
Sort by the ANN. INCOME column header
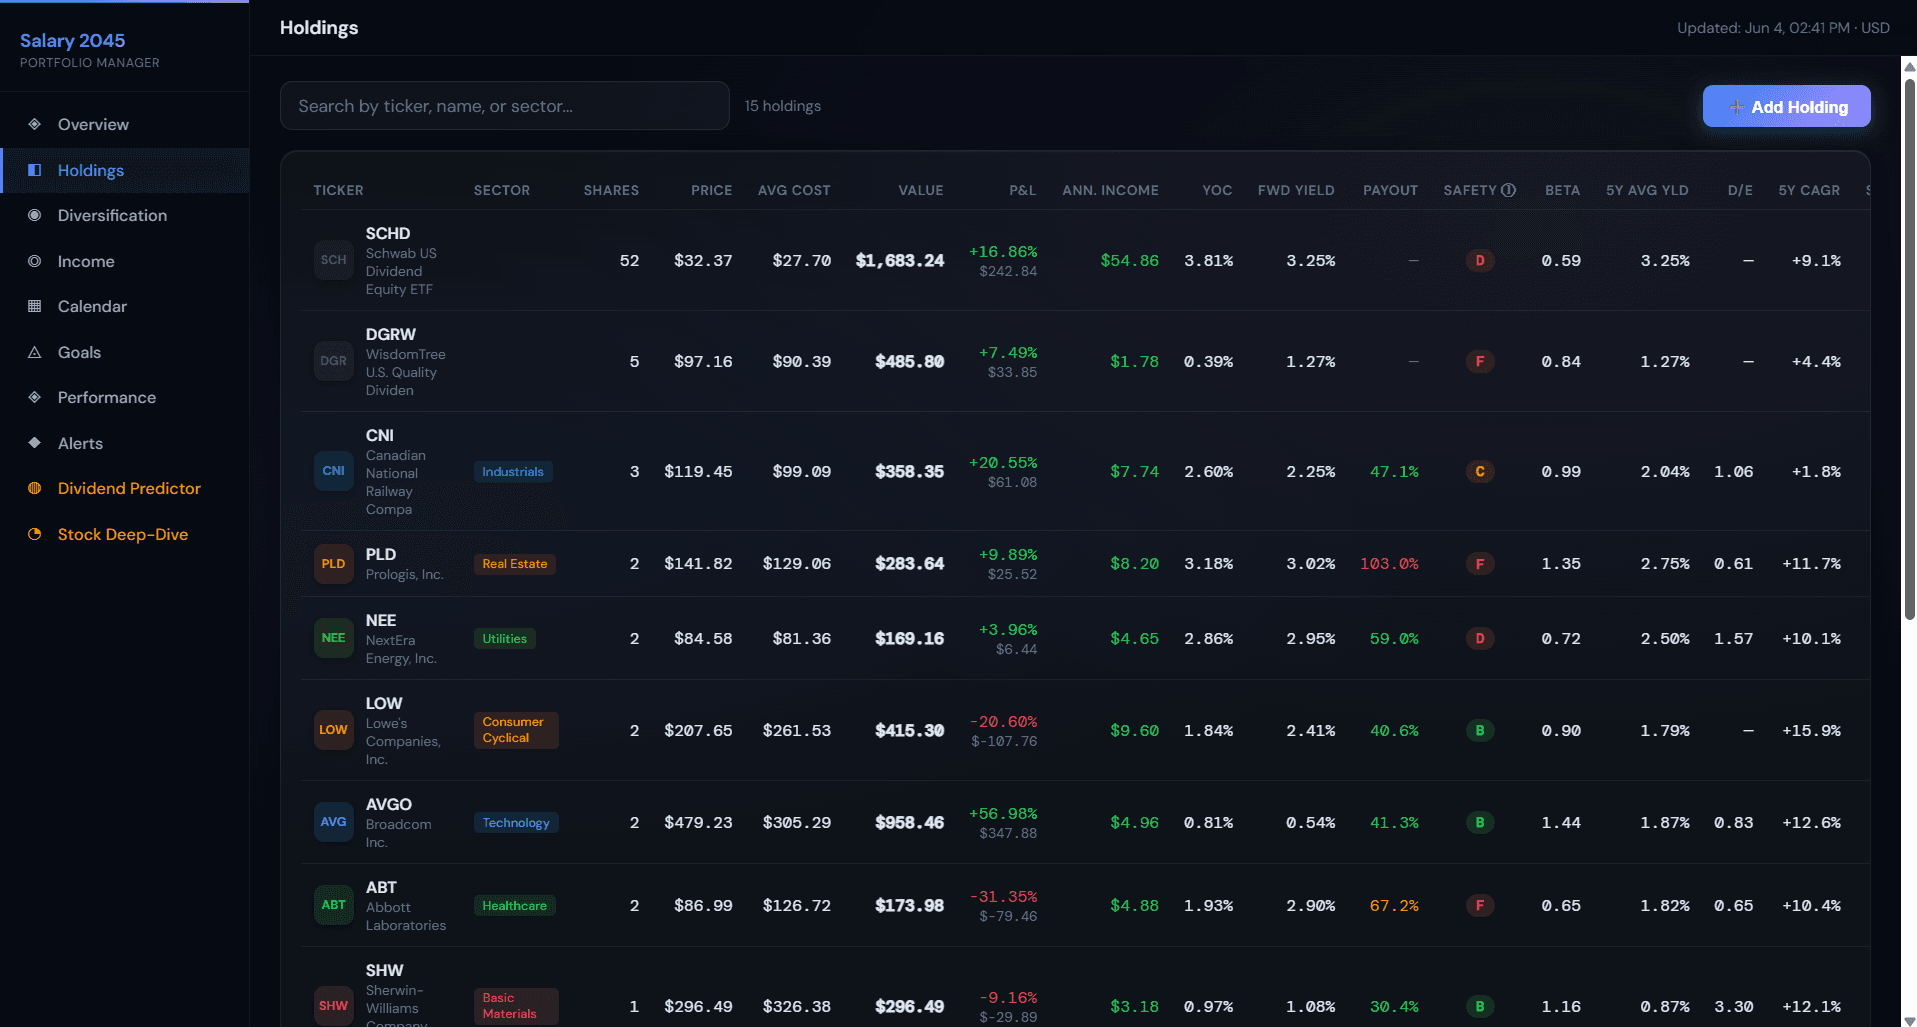[1110, 190]
